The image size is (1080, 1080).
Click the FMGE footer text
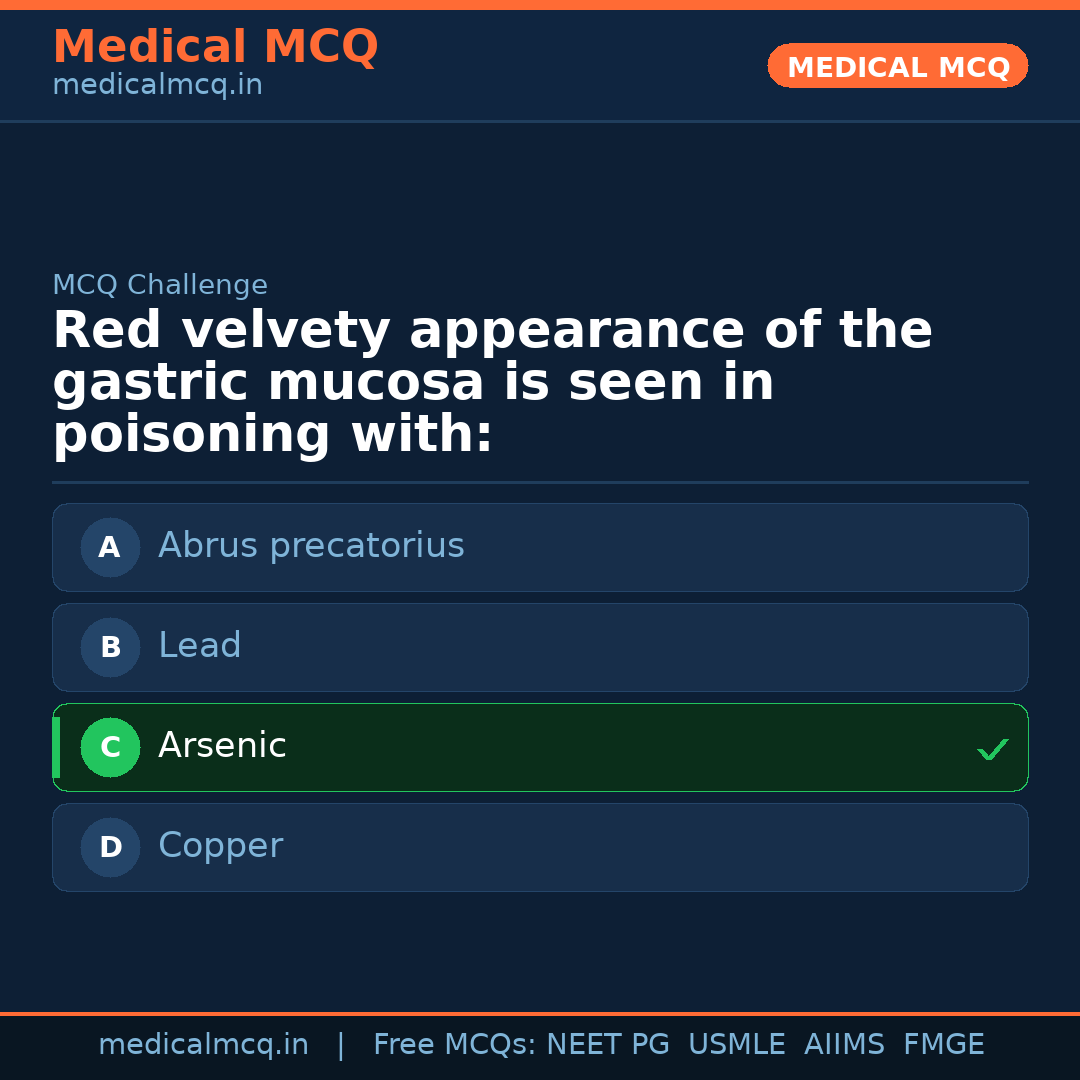943,1044
